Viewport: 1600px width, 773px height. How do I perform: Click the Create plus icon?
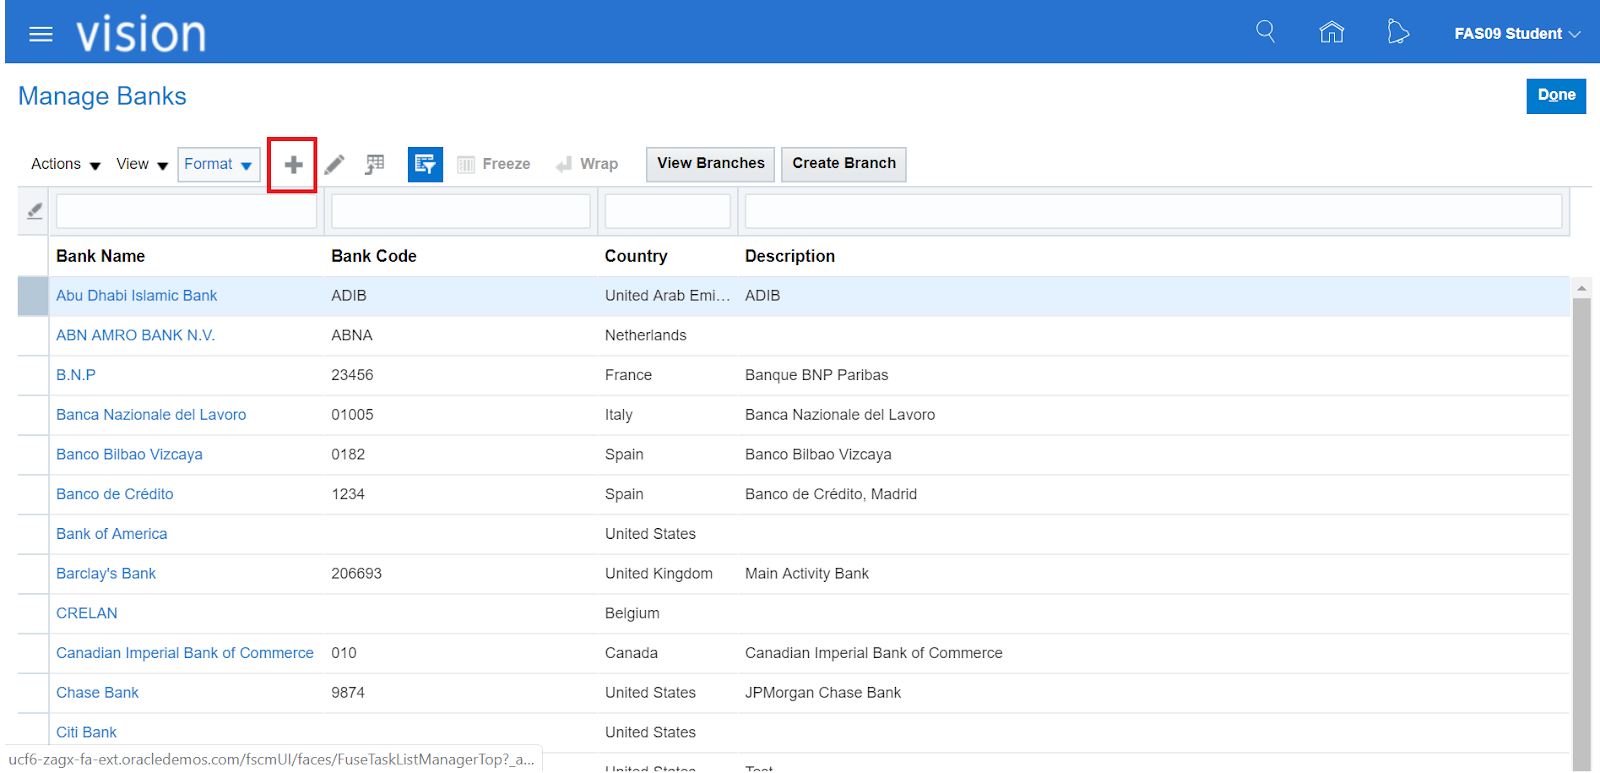[293, 165]
